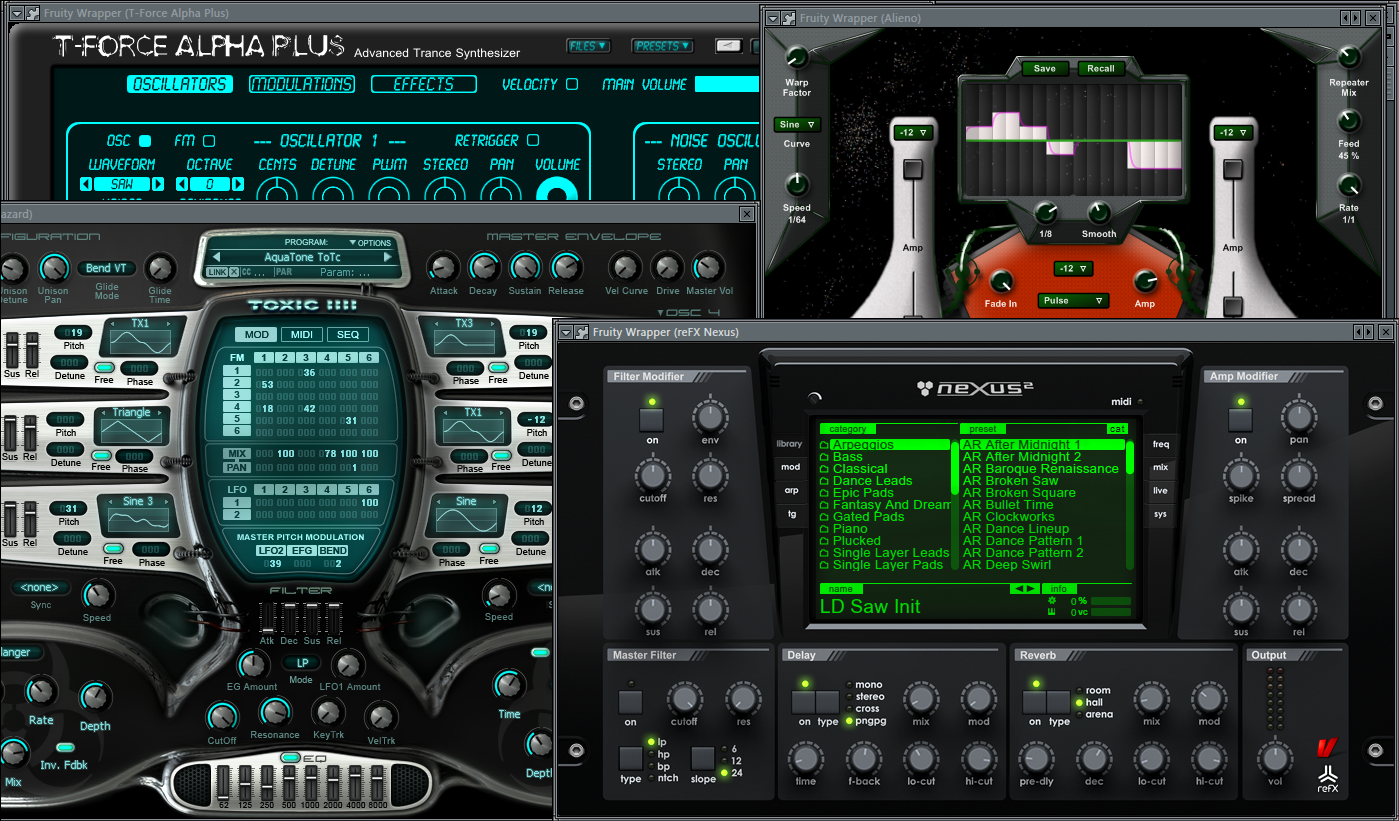1399x821 pixels.
Task: Click the Save button in Alieno
Action: click(x=1045, y=69)
